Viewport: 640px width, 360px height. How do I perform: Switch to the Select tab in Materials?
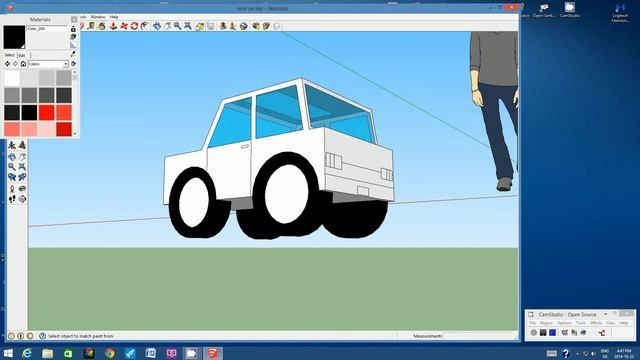click(x=9, y=55)
